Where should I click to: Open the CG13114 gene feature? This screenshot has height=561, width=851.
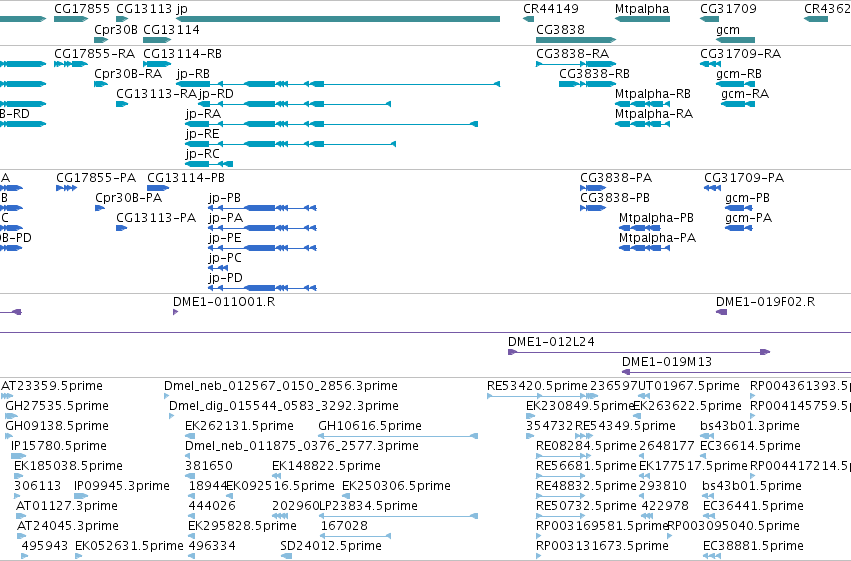tap(157, 40)
